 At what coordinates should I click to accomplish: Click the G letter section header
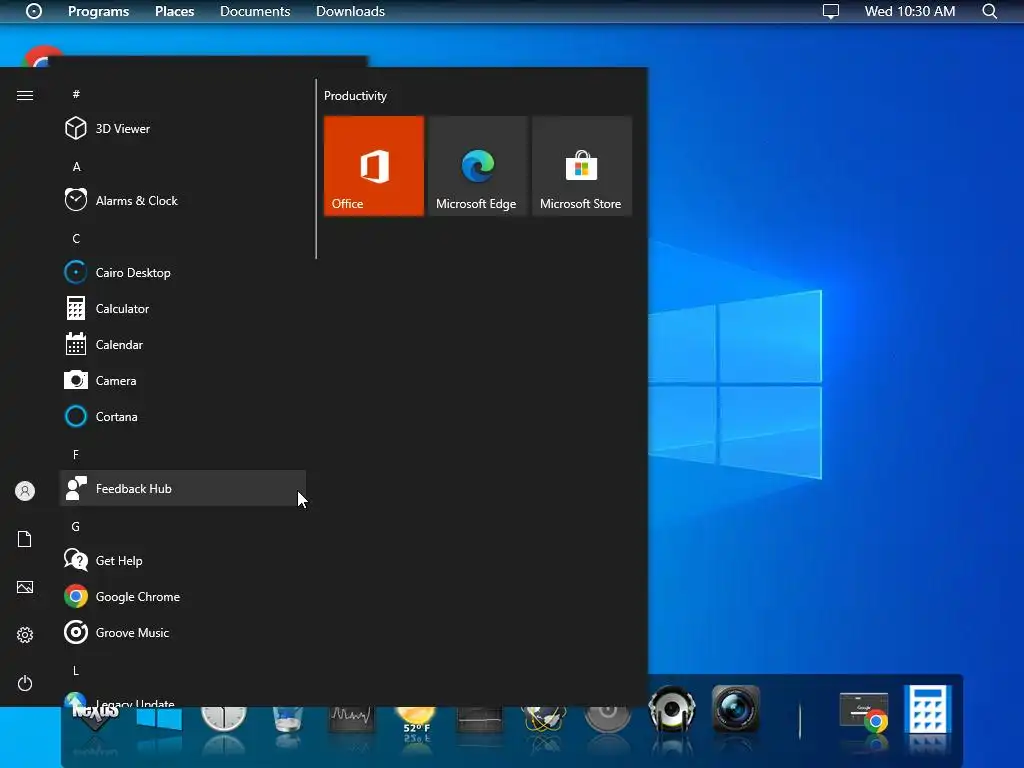[76, 526]
